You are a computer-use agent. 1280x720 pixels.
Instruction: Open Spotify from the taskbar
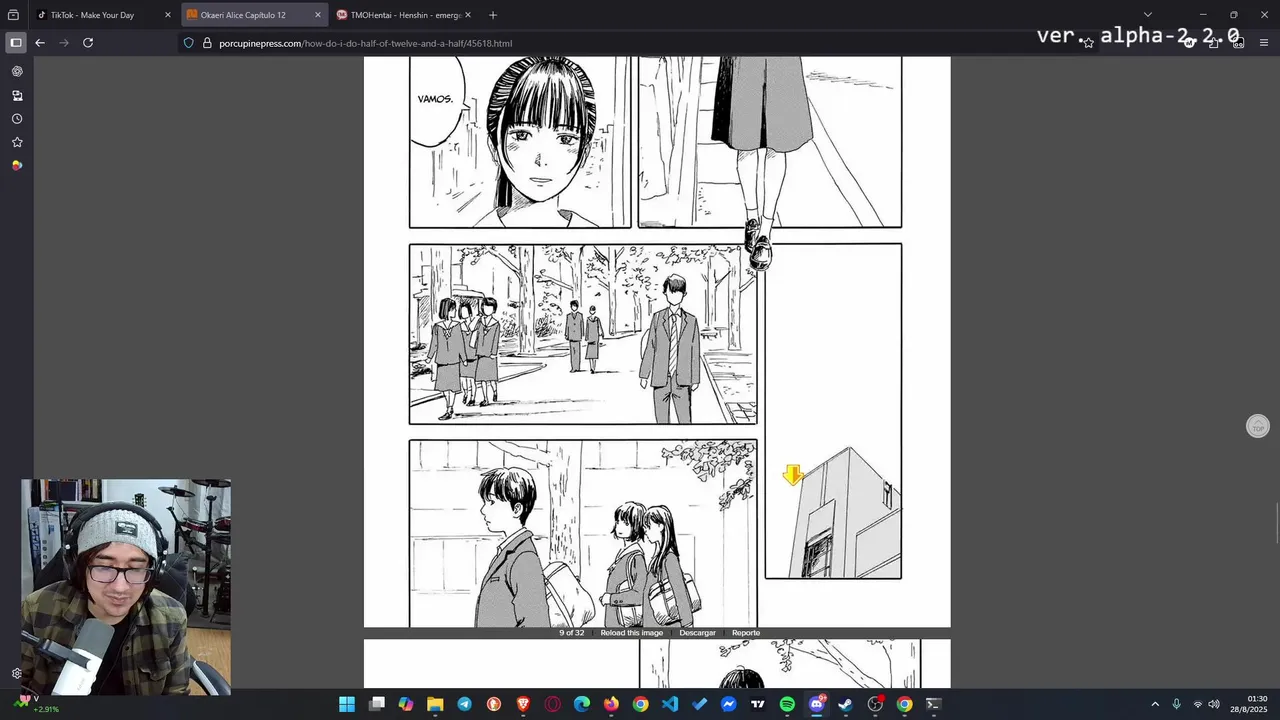coord(787,704)
